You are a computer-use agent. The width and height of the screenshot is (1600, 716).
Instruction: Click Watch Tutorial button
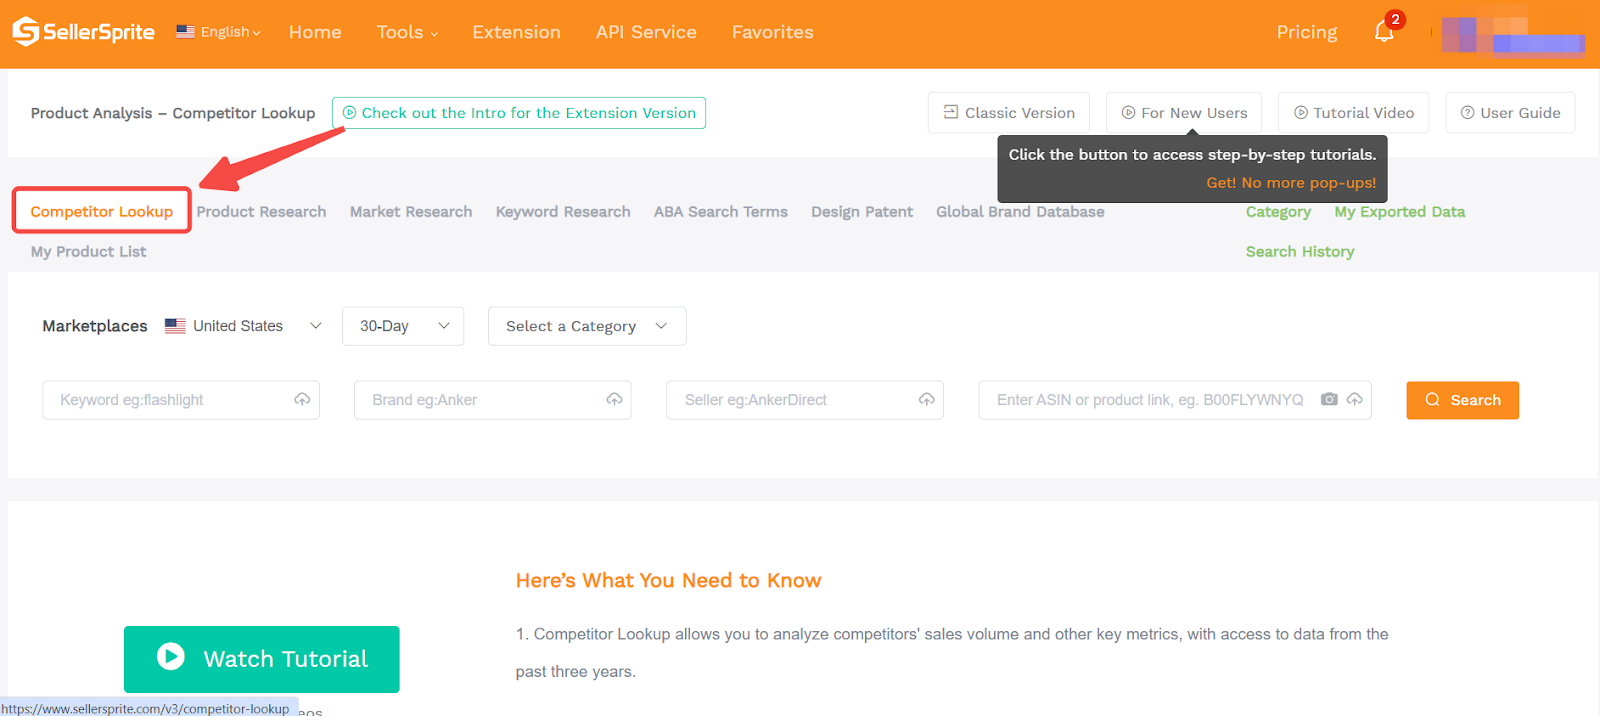coord(261,659)
